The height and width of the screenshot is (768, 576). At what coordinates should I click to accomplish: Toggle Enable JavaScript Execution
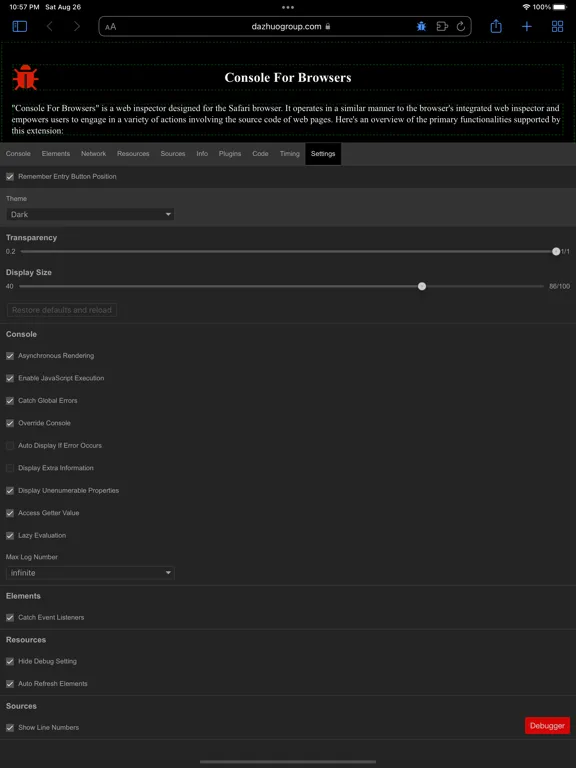tap(10, 378)
